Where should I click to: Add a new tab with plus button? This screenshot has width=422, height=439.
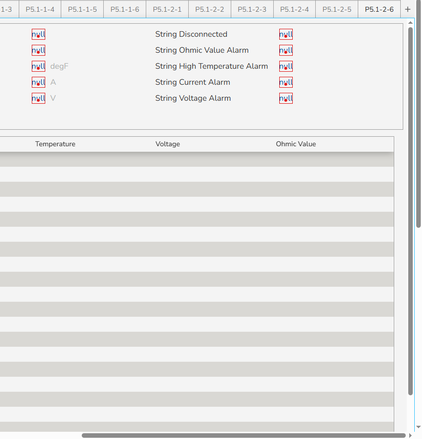407,9
